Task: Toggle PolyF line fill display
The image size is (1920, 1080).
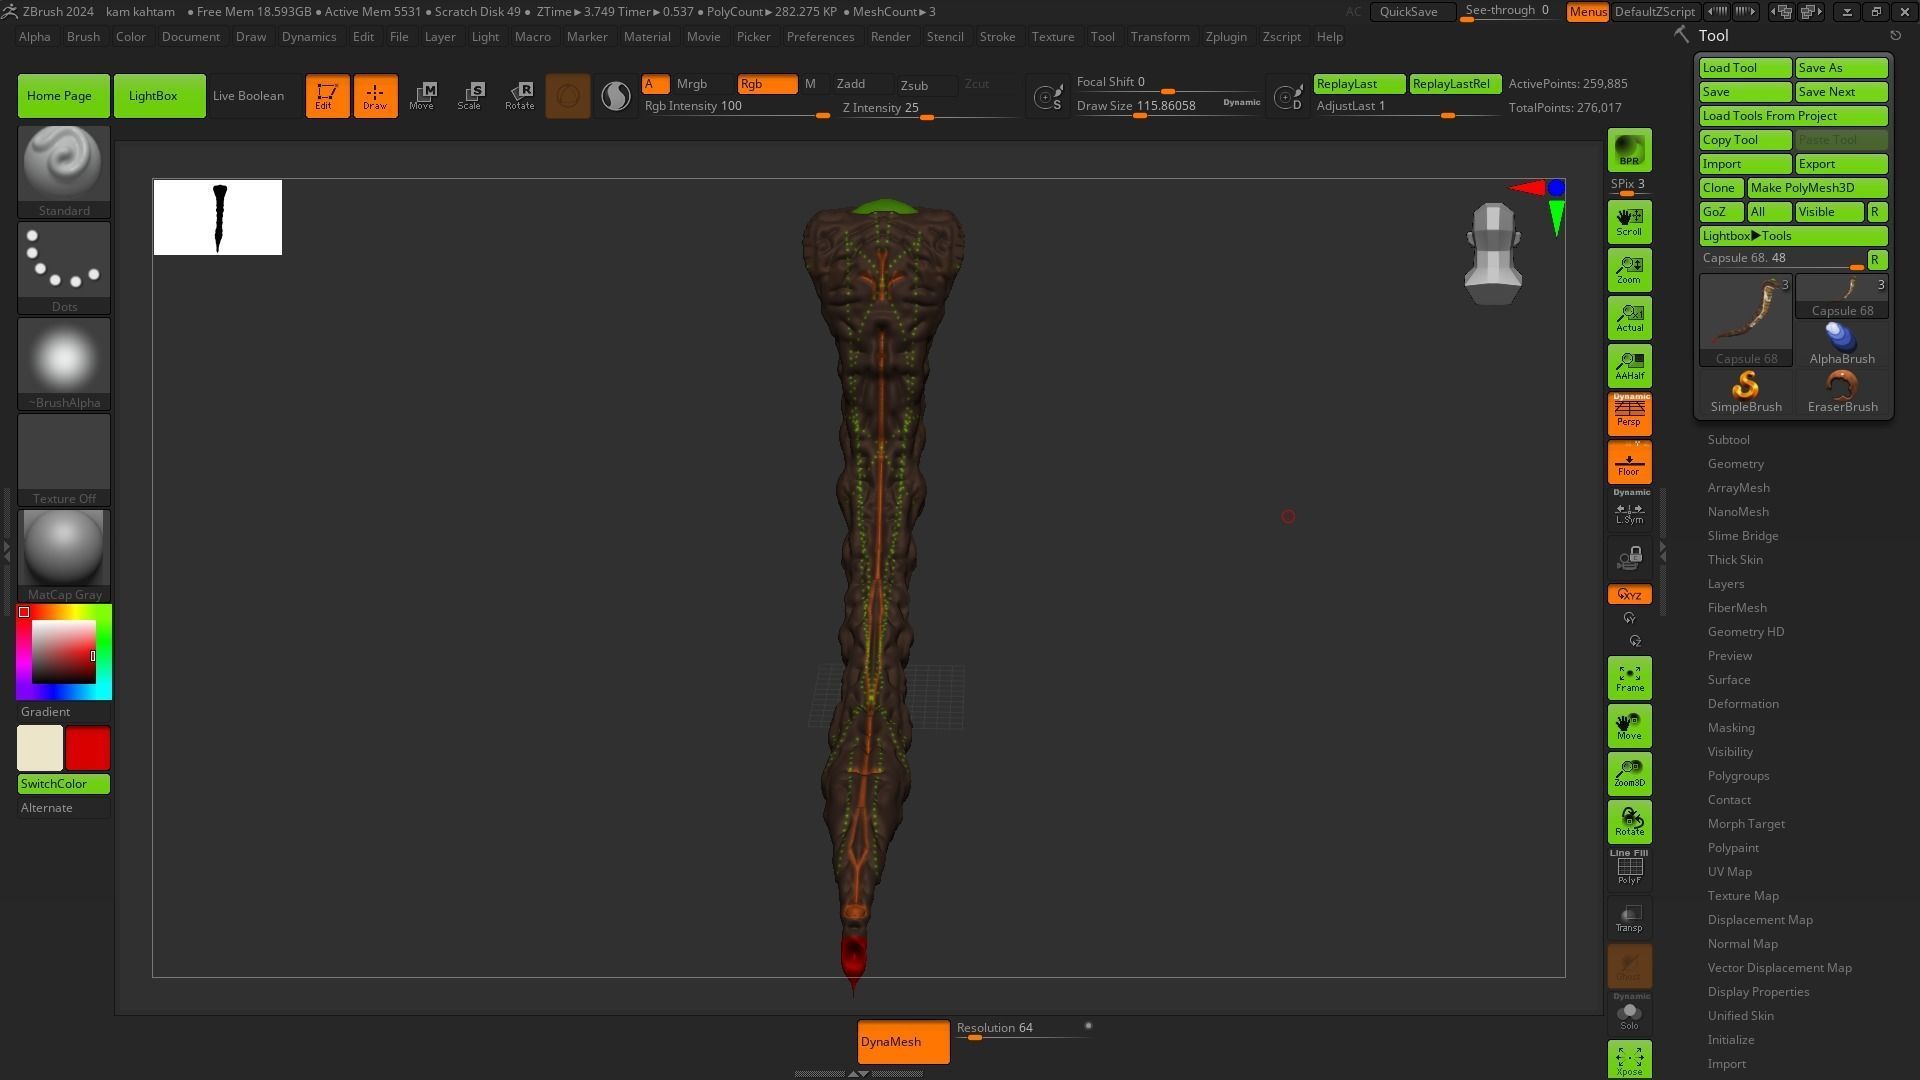Action: point(1629,868)
